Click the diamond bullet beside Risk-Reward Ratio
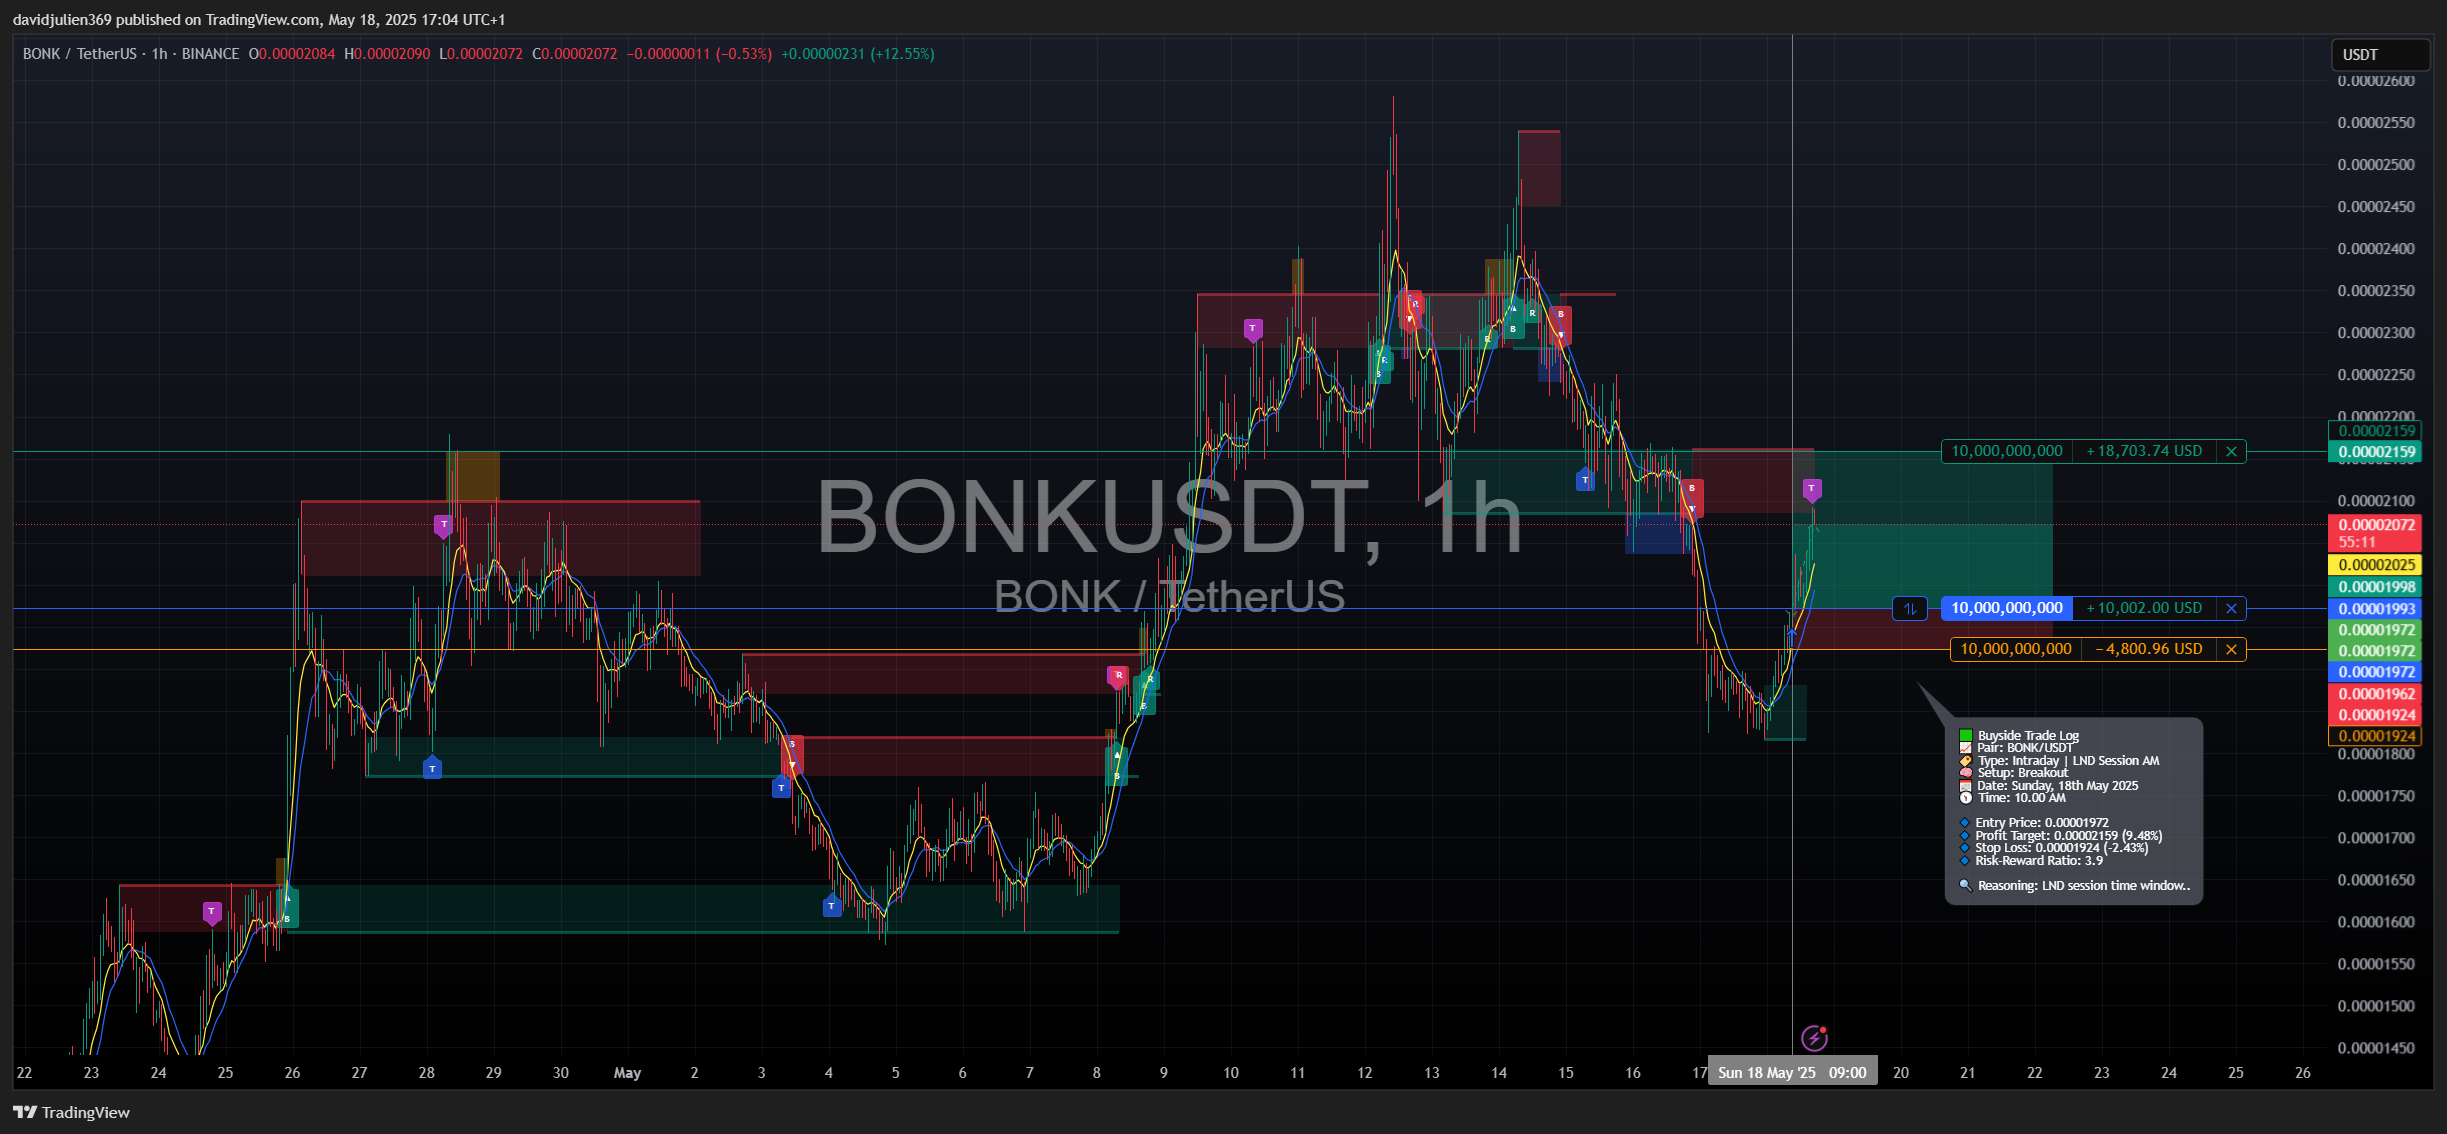Image resolution: width=2447 pixels, height=1134 pixels. 1965,861
